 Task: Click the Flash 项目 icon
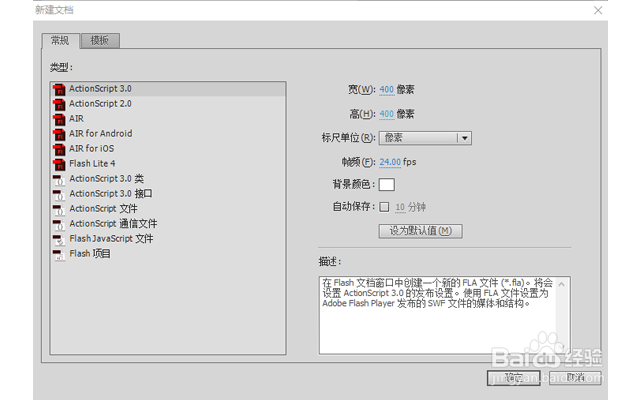[x=59, y=255]
